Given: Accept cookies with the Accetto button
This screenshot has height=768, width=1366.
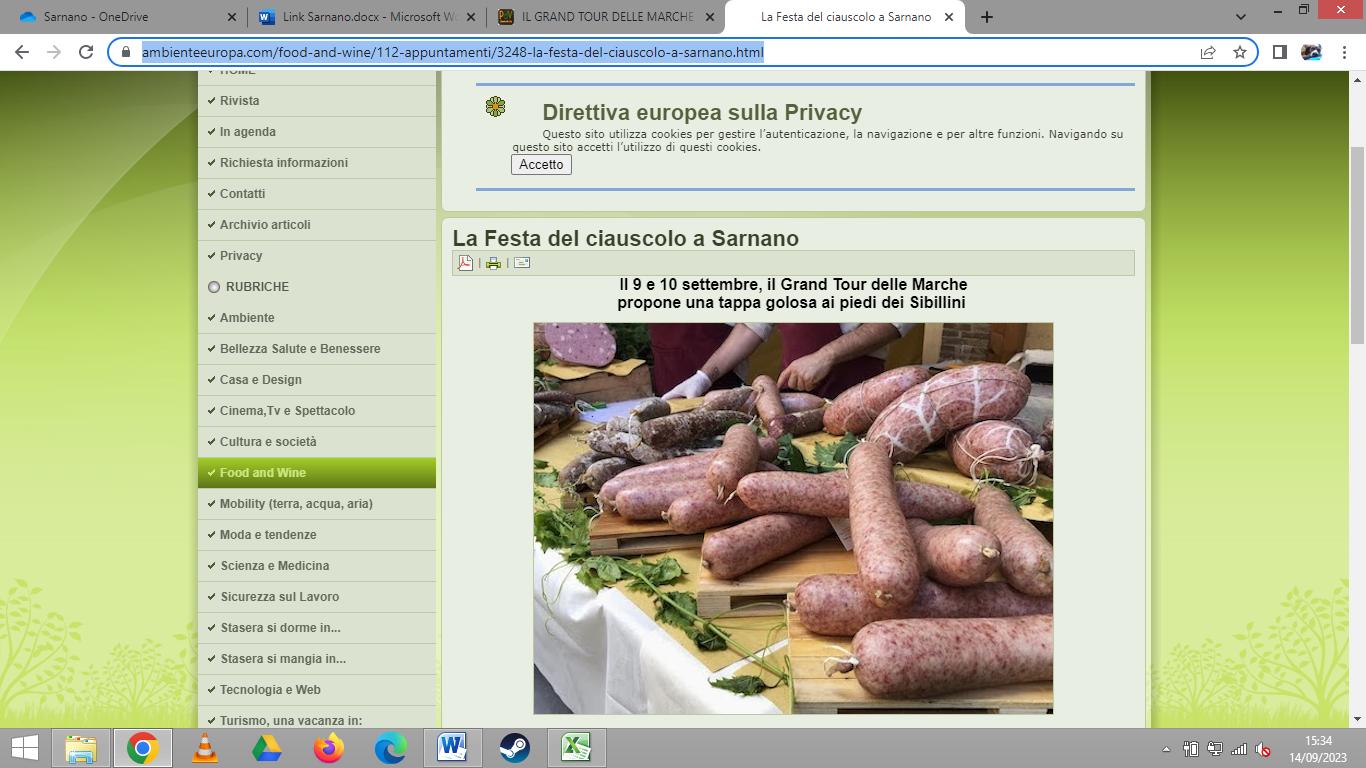Looking at the screenshot, I should 541,164.
